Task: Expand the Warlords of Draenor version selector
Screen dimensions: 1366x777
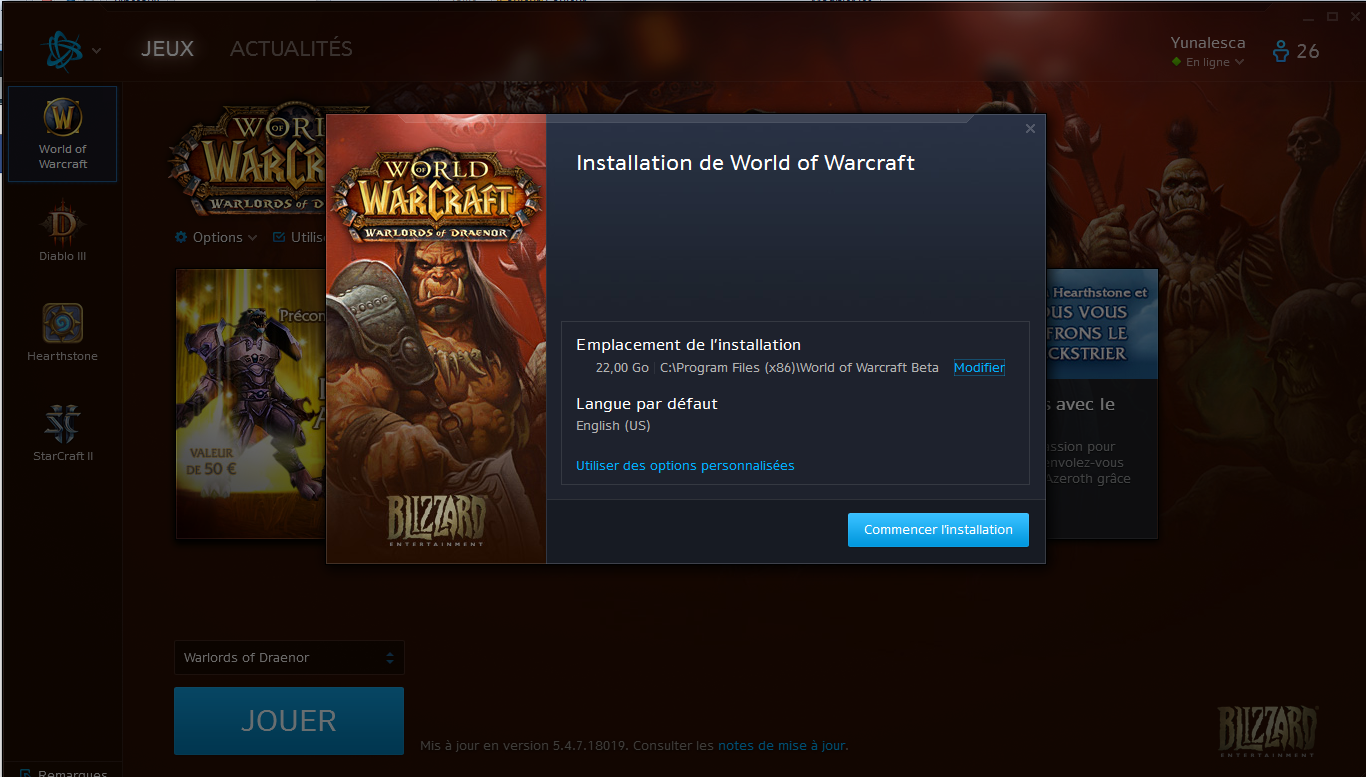Action: [x=289, y=657]
